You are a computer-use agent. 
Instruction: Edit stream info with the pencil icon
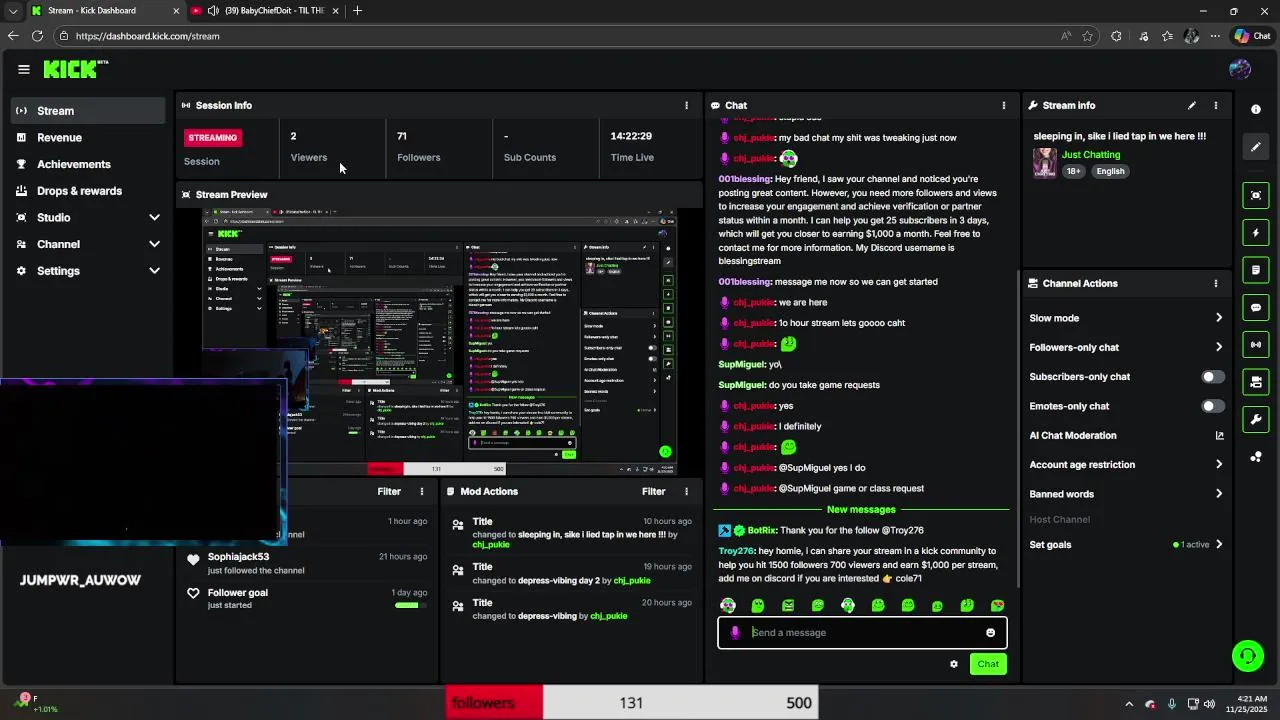pyautogui.click(x=1191, y=105)
